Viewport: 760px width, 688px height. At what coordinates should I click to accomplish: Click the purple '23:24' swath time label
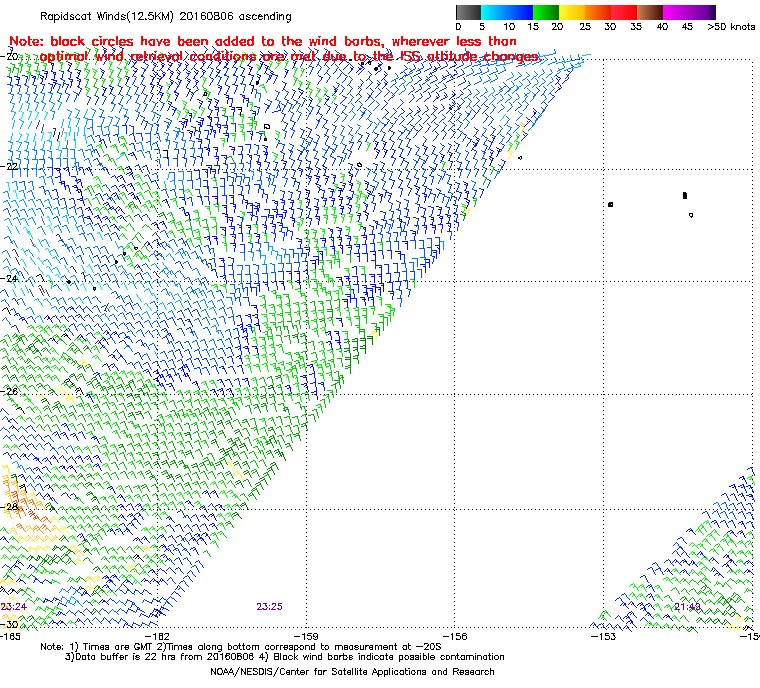13,607
